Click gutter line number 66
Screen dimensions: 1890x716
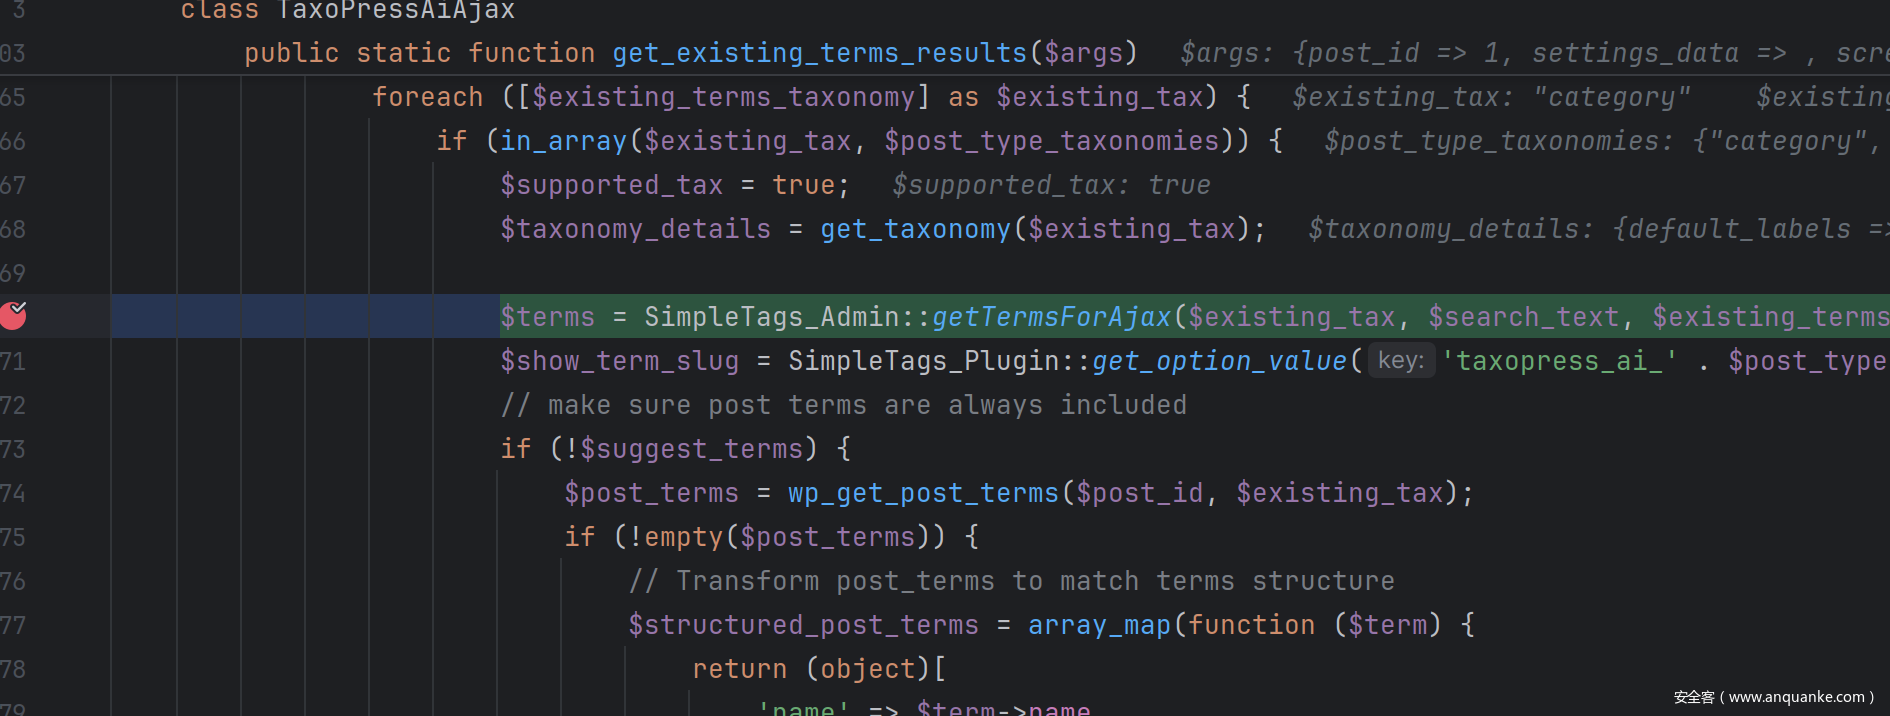14,141
